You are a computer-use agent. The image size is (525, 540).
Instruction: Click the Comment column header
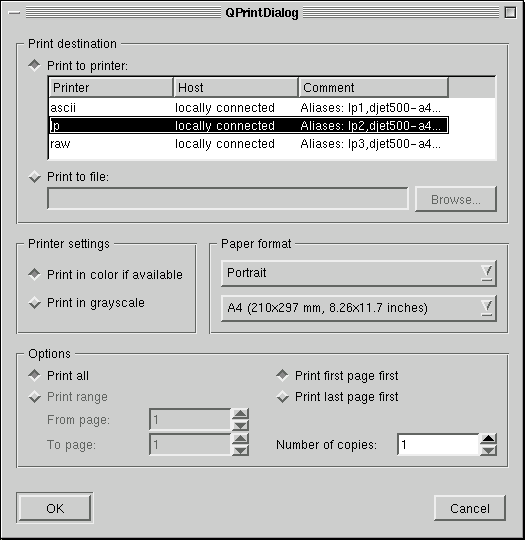(x=374, y=87)
